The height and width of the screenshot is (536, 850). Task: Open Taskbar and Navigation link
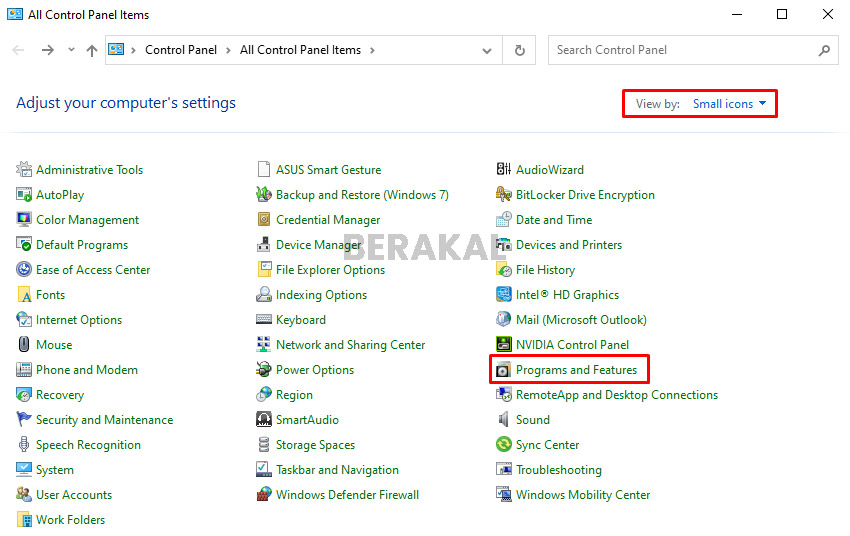337,469
